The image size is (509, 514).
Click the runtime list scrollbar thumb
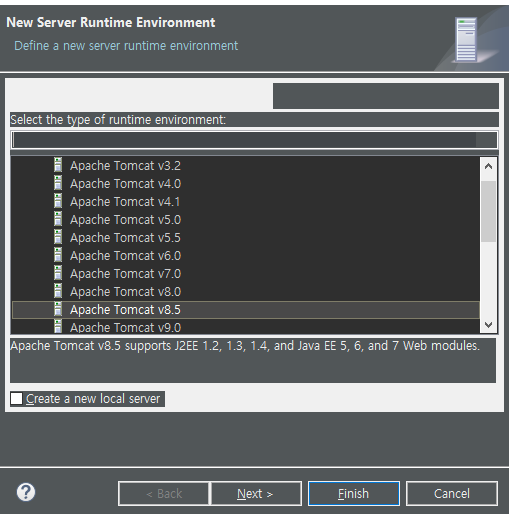[x=489, y=211]
